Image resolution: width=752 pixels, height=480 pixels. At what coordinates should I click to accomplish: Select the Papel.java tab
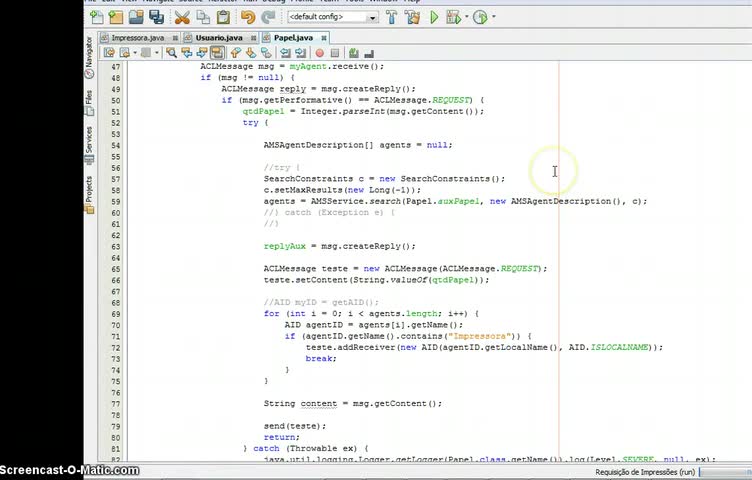293,37
